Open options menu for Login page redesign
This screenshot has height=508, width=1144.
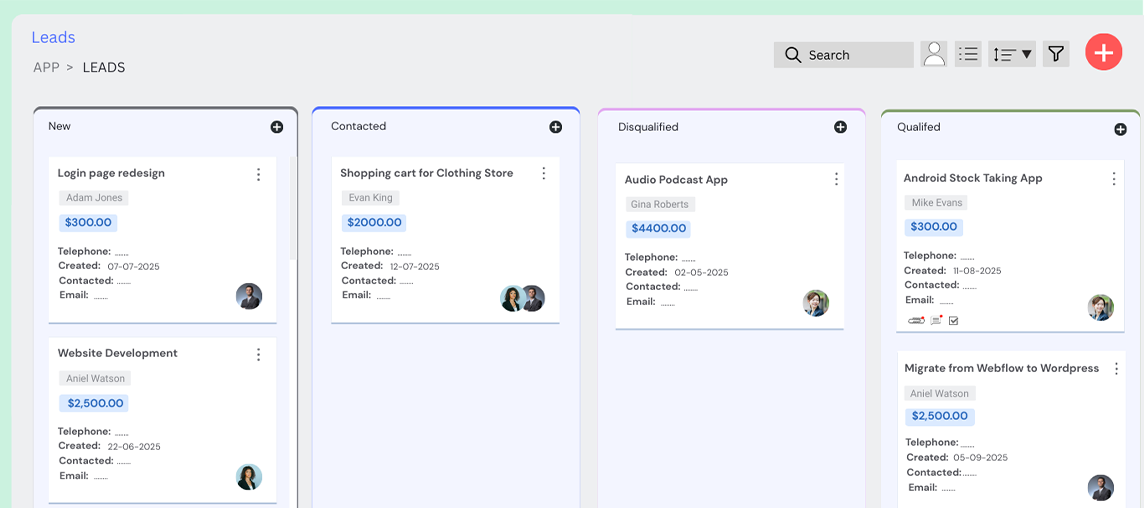tap(258, 174)
